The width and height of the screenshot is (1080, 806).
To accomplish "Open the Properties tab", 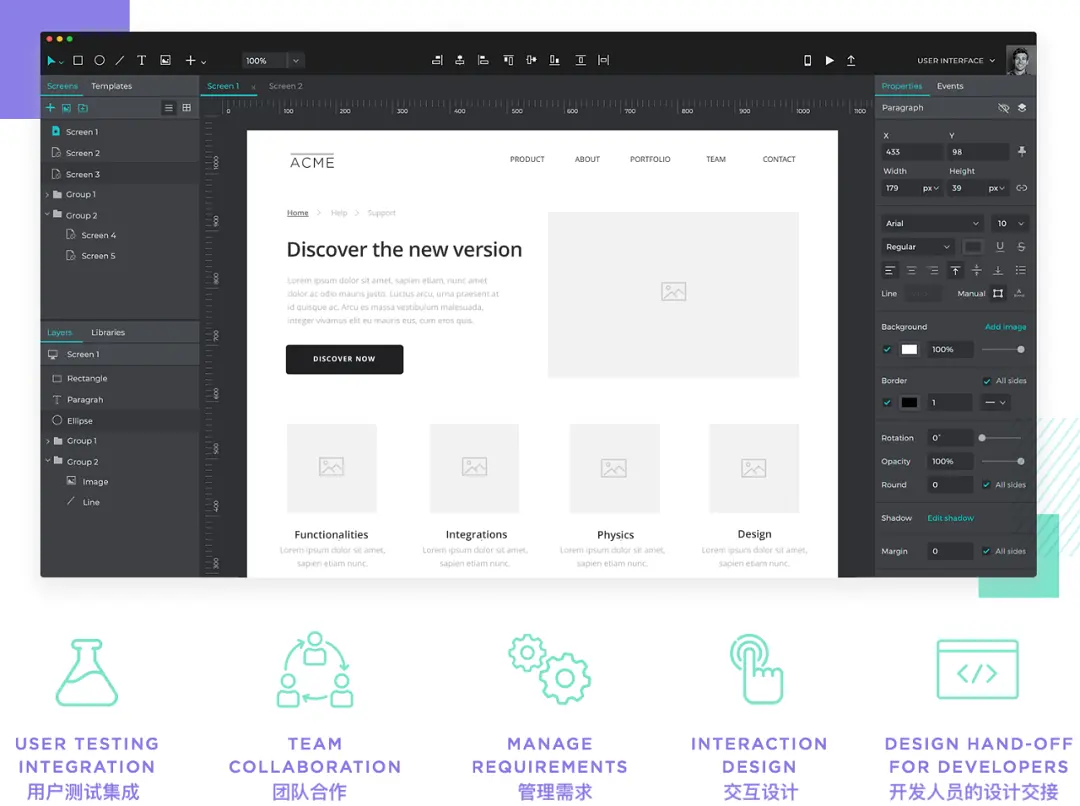I will (x=902, y=86).
